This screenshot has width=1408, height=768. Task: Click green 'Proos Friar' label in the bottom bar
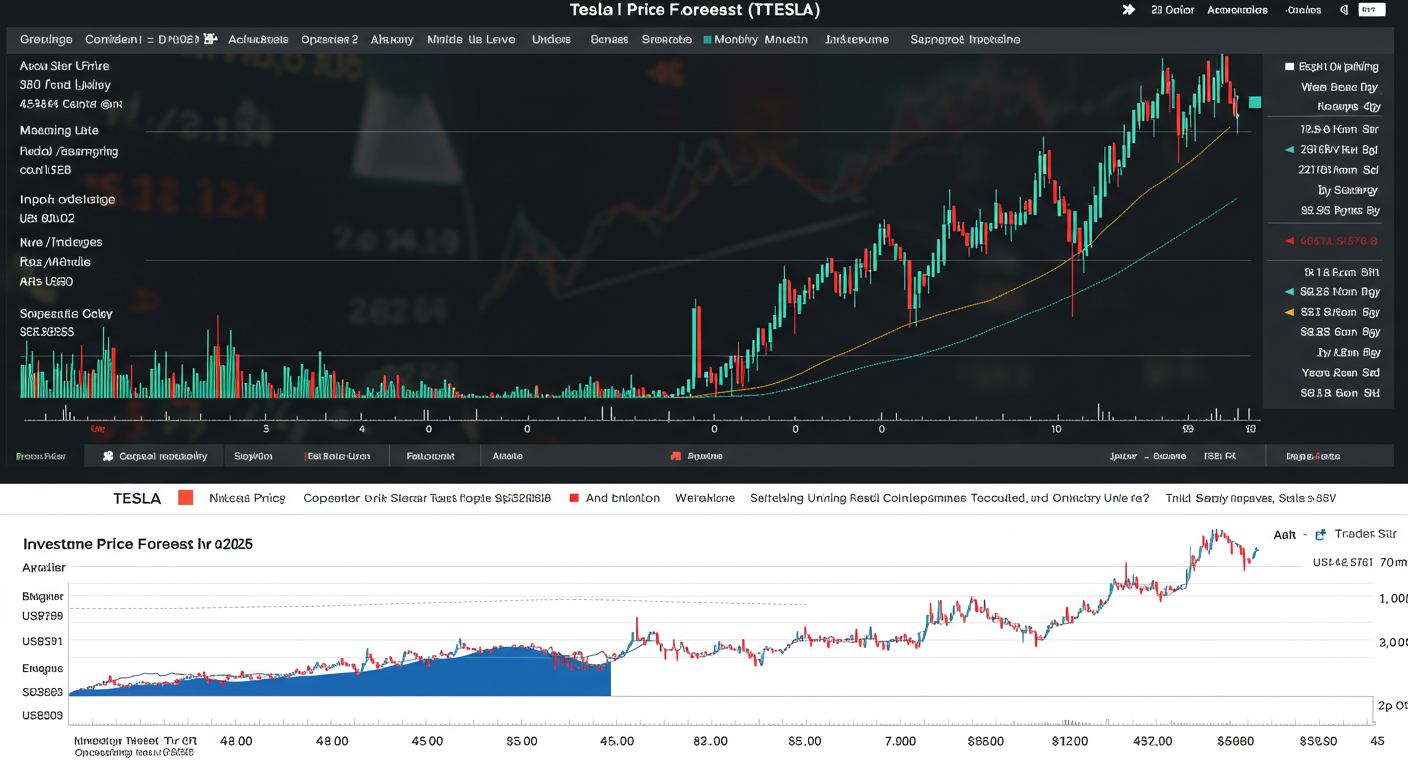[x=40, y=456]
